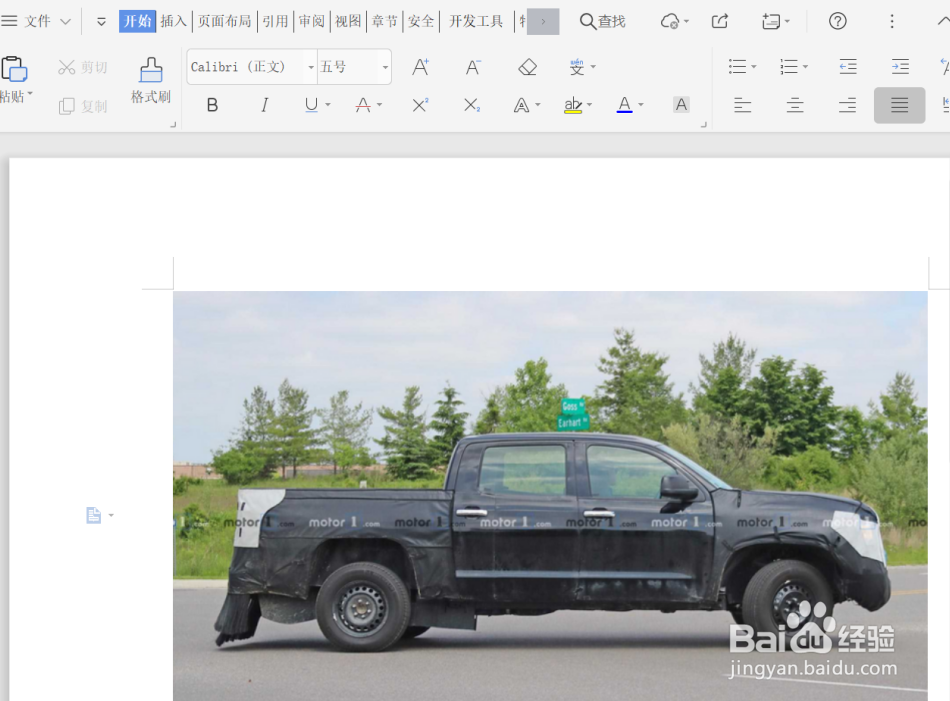Go to the 安全 tab

pos(420,21)
